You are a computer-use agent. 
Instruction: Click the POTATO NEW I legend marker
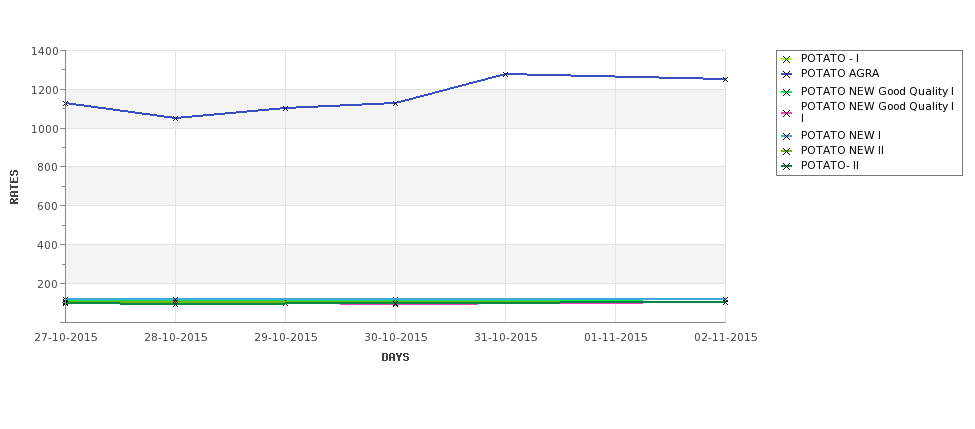pos(787,136)
